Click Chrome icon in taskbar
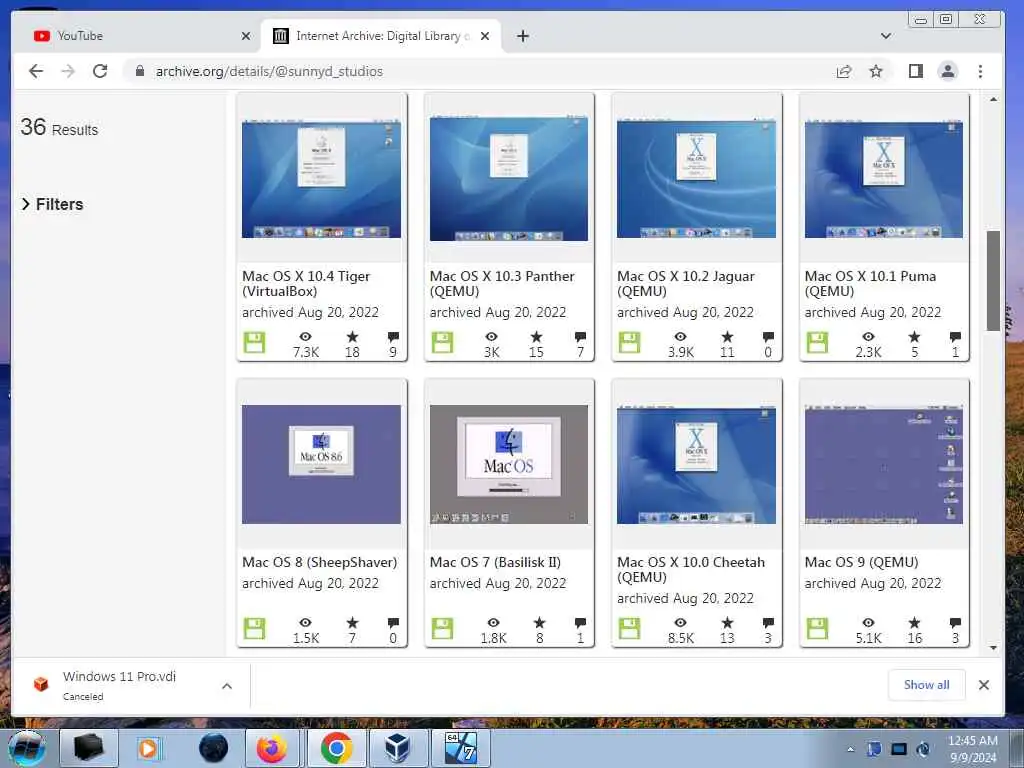 [x=336, y=748]
